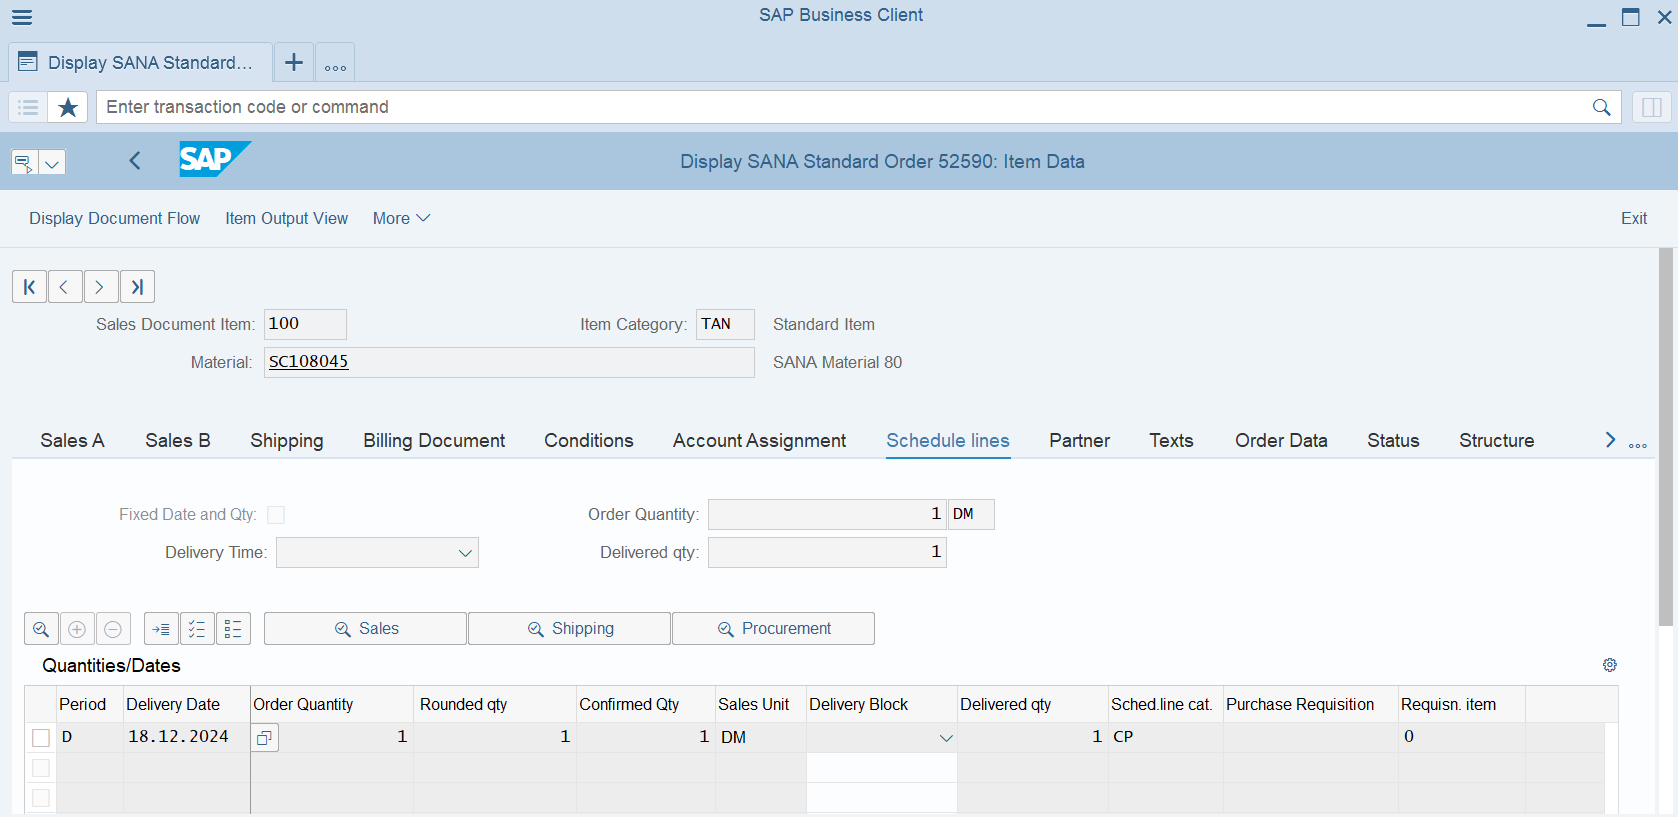Click the Sales details button
The height and width of the screenshot is (817, 1678).
click(365, 629)
